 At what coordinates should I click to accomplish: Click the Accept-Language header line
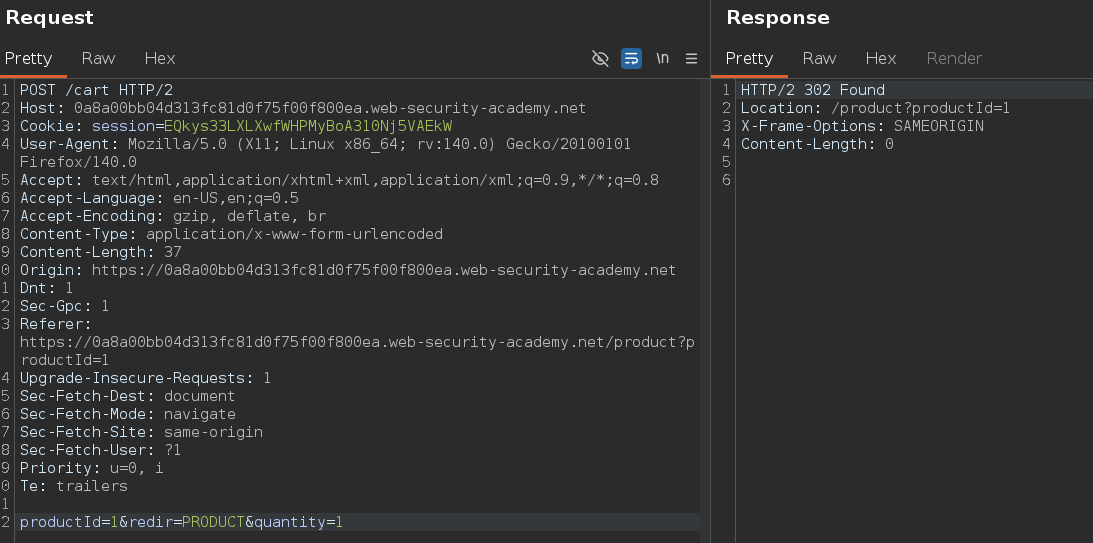(159, 198)
